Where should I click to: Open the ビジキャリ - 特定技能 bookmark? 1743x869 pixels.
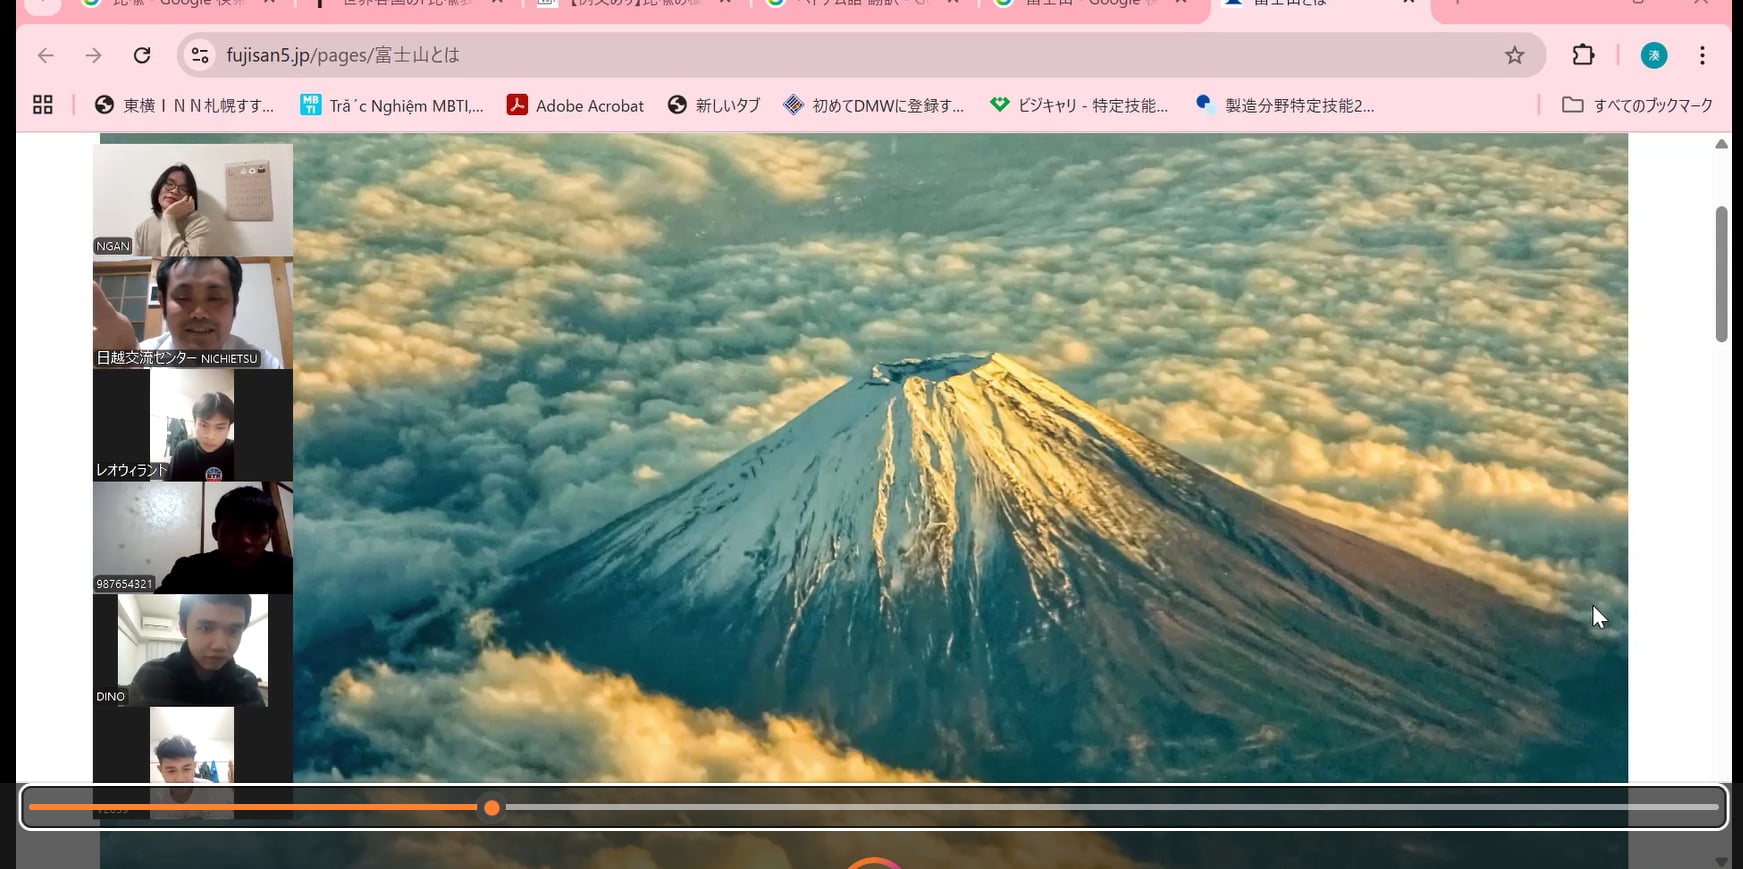(1078, 105)
